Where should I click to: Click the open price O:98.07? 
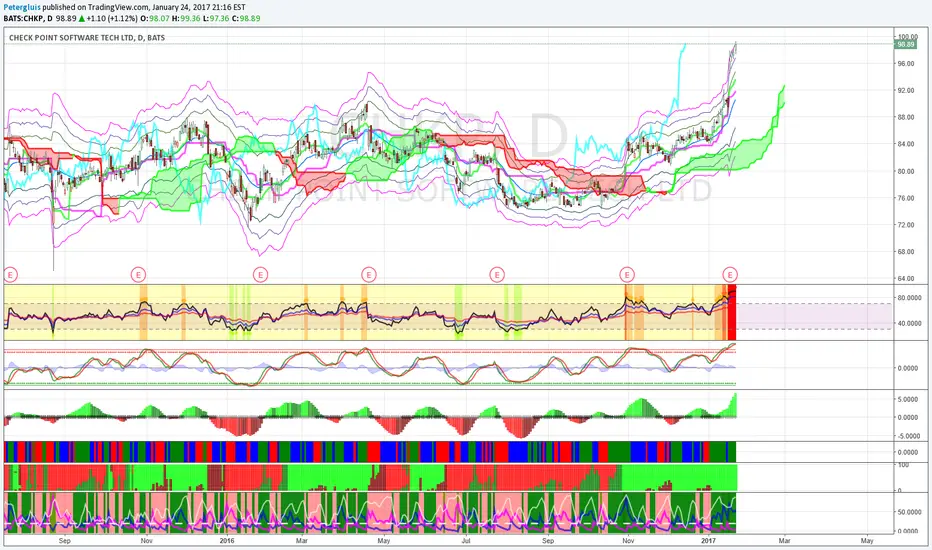pos(154,18)
